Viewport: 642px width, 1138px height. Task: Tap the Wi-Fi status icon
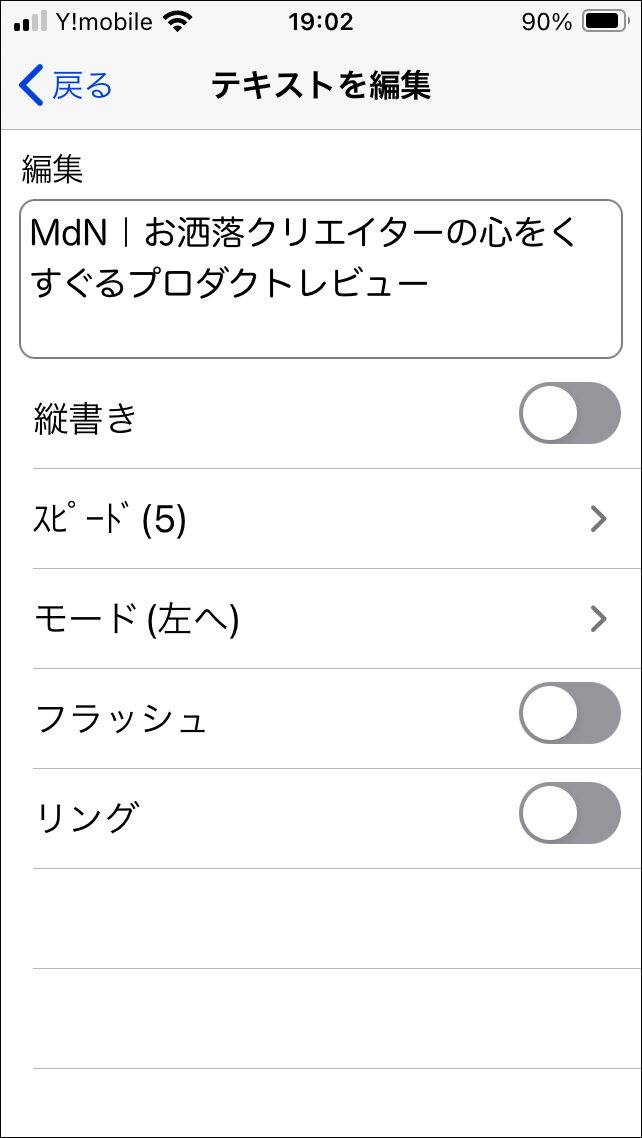[178, 22]
